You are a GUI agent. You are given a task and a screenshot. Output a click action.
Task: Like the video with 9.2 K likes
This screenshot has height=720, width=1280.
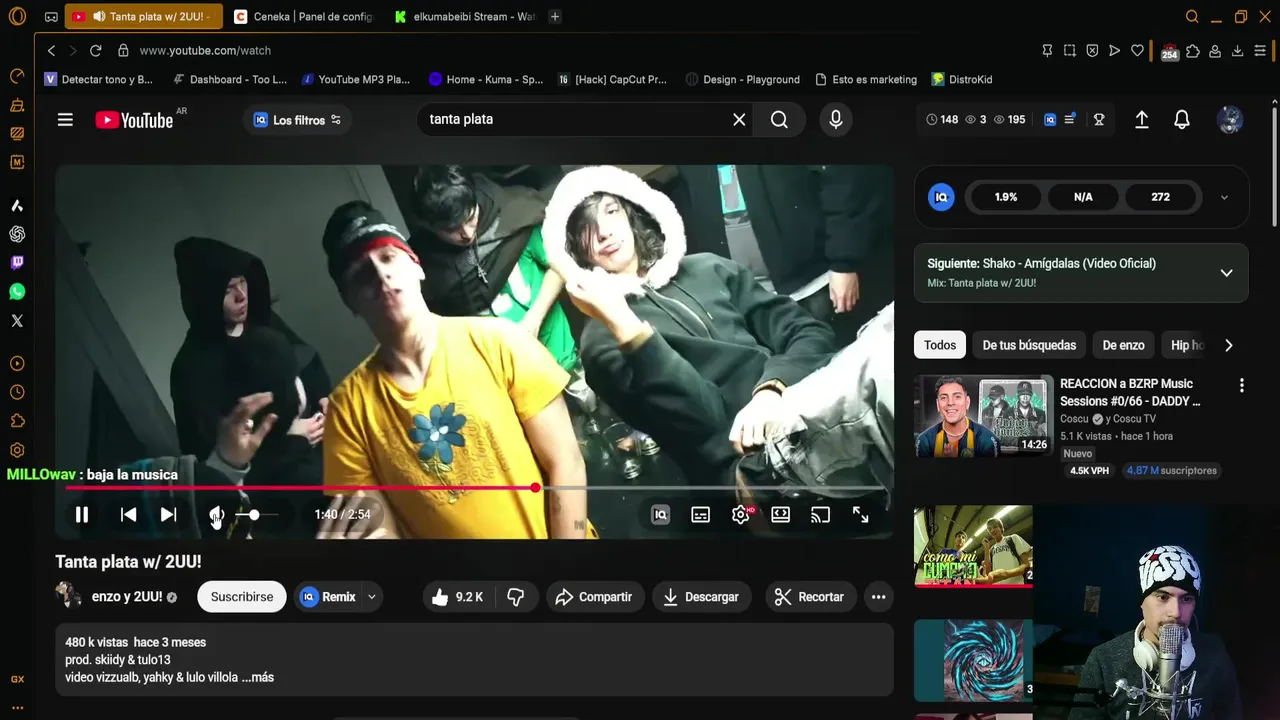[458, 597]
